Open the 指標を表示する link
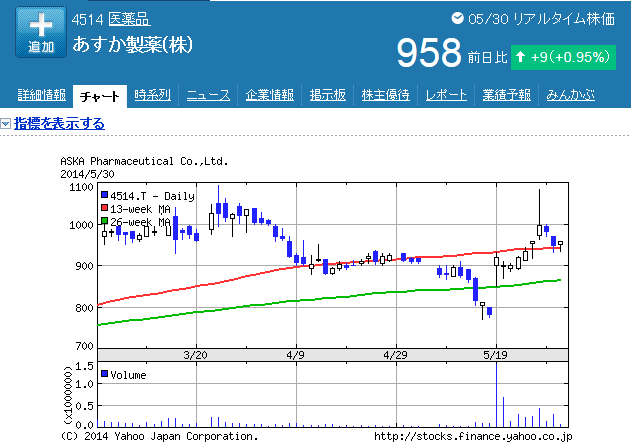 pyautogui.click(x=59, y=124)
